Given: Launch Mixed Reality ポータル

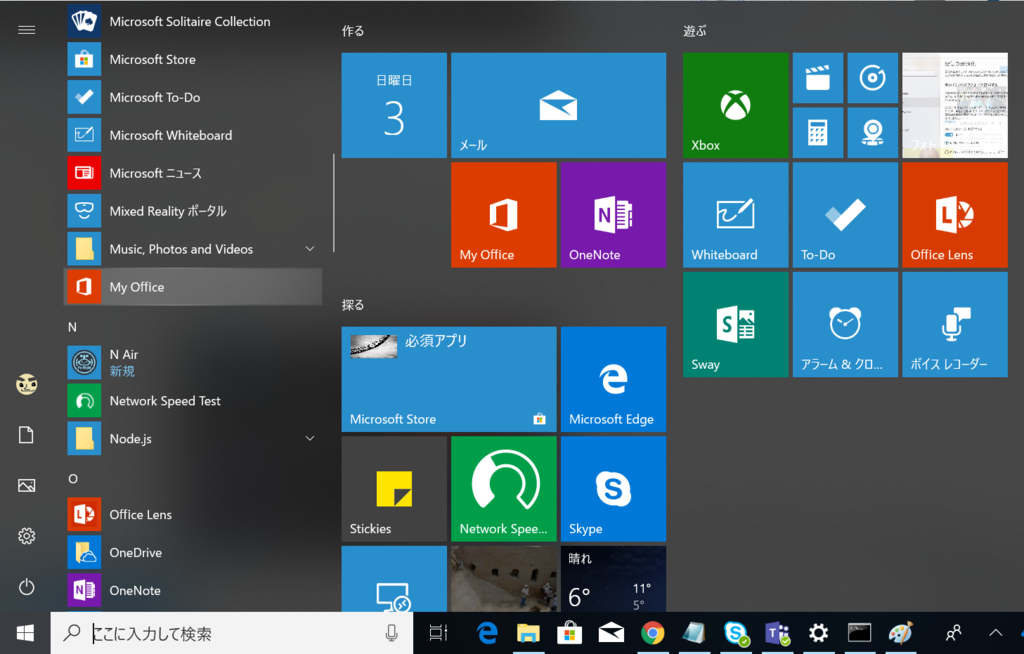Looking at the screenshot, I should (193, 211).
